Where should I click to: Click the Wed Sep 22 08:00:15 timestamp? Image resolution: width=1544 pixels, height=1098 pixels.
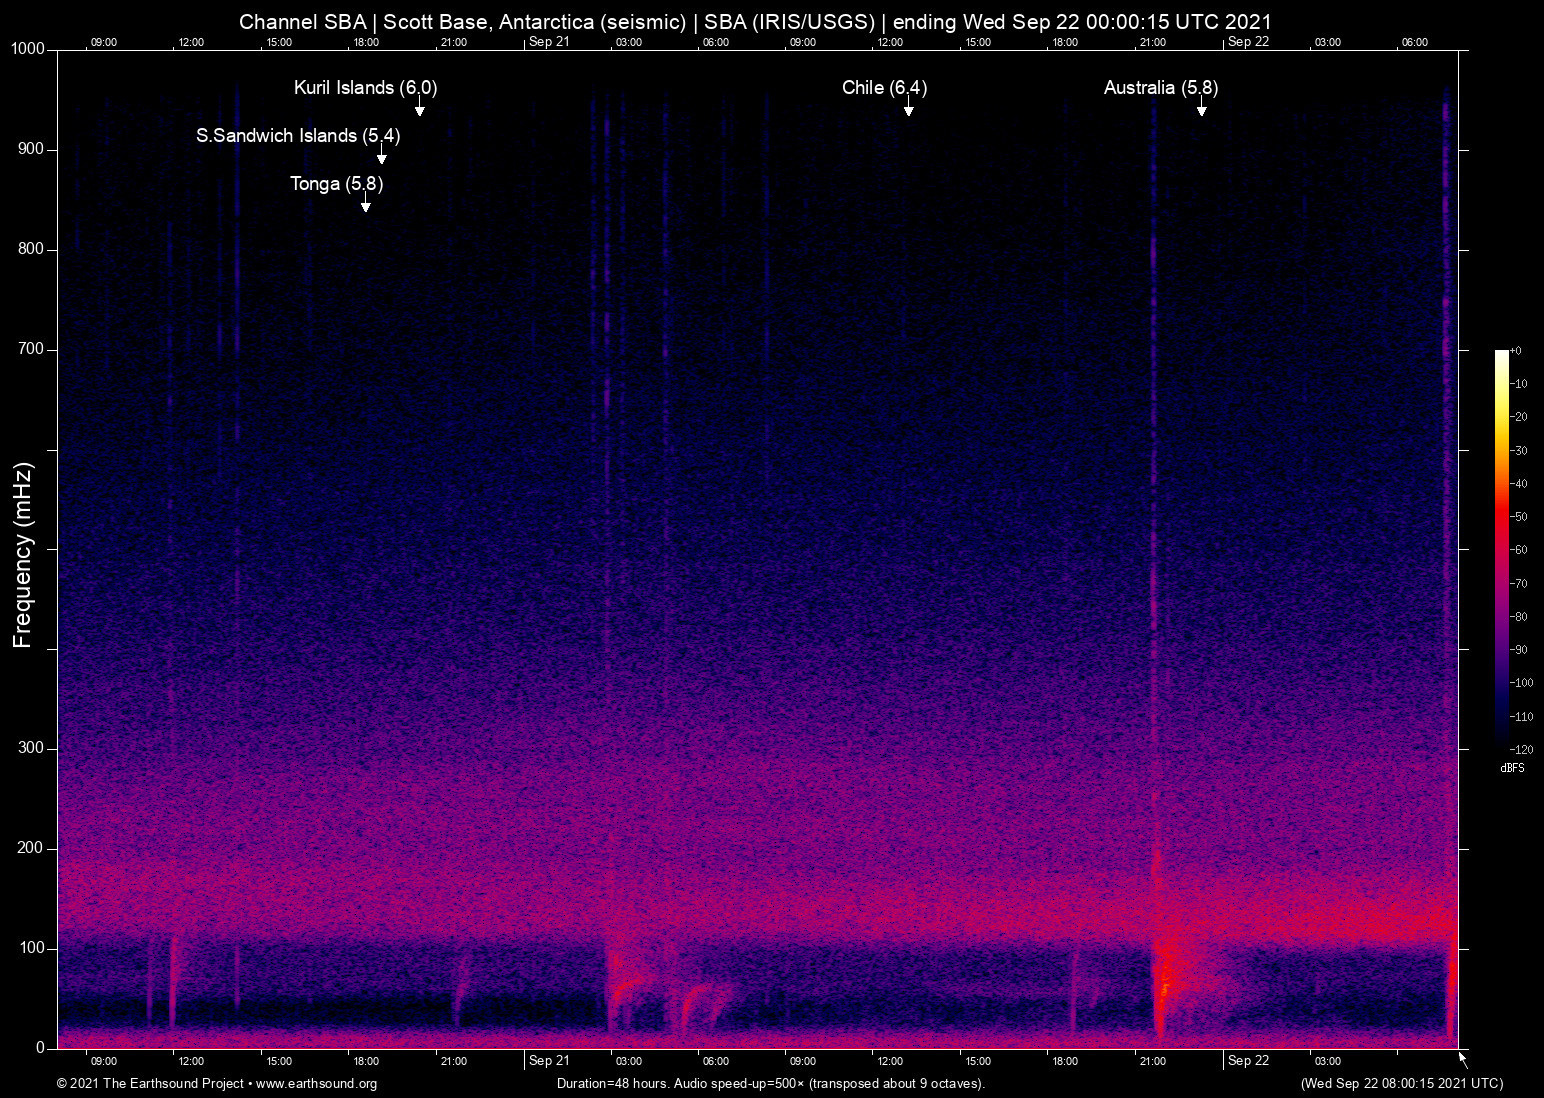click(1401, 1084)
